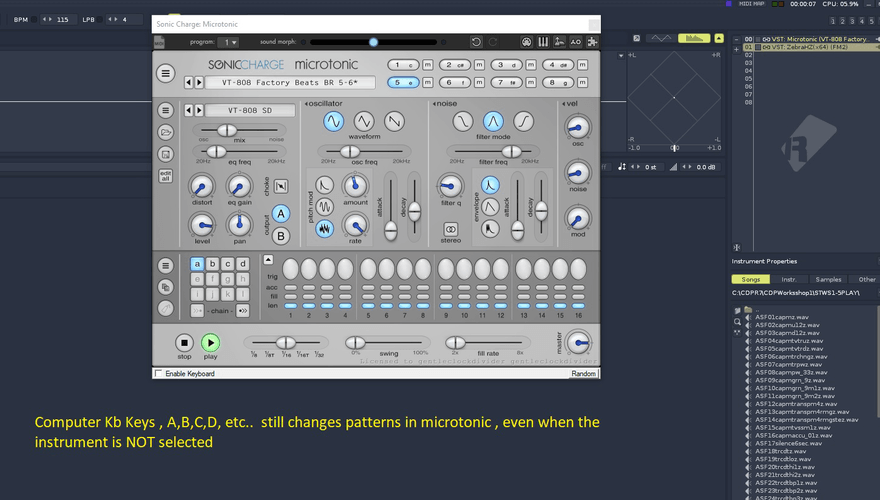Click the MIDI icon next to program

coord(159,43)
